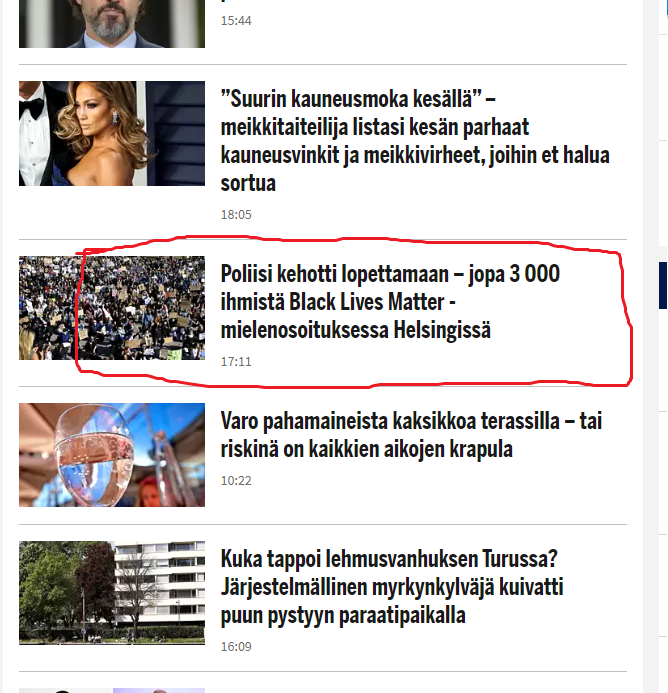This screenshot has width=668, height=693.
Task: Click the 16:09 timestamp
Action: [x=236, y=647]
